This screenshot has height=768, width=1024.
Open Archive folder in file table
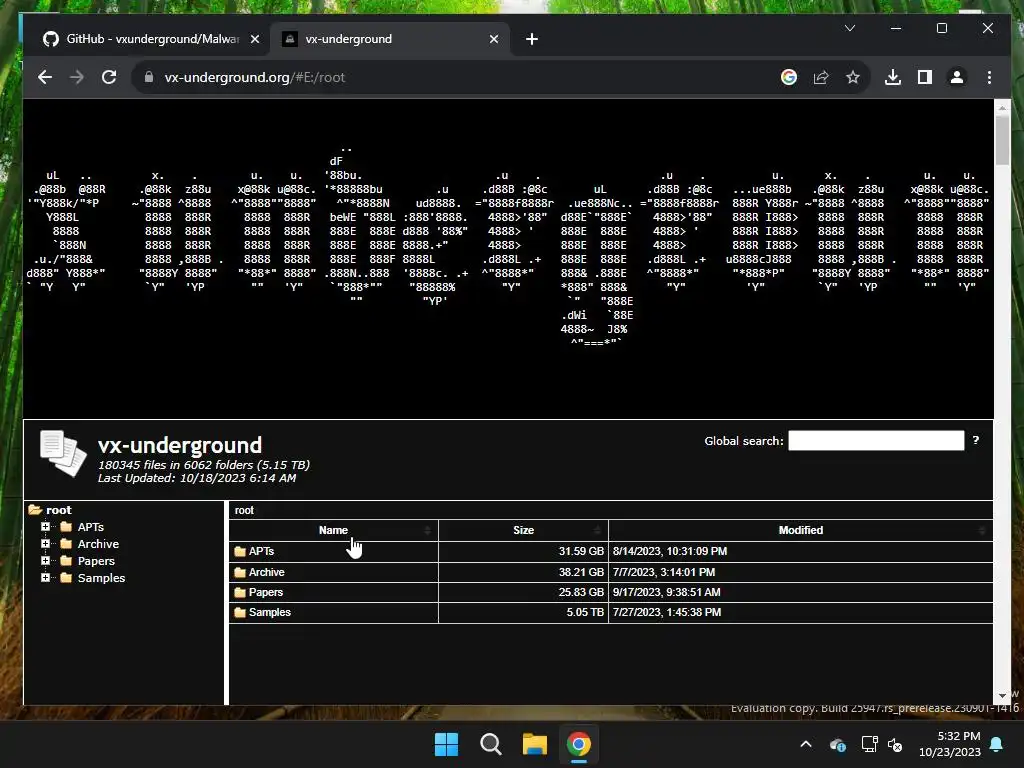(266, 572)
